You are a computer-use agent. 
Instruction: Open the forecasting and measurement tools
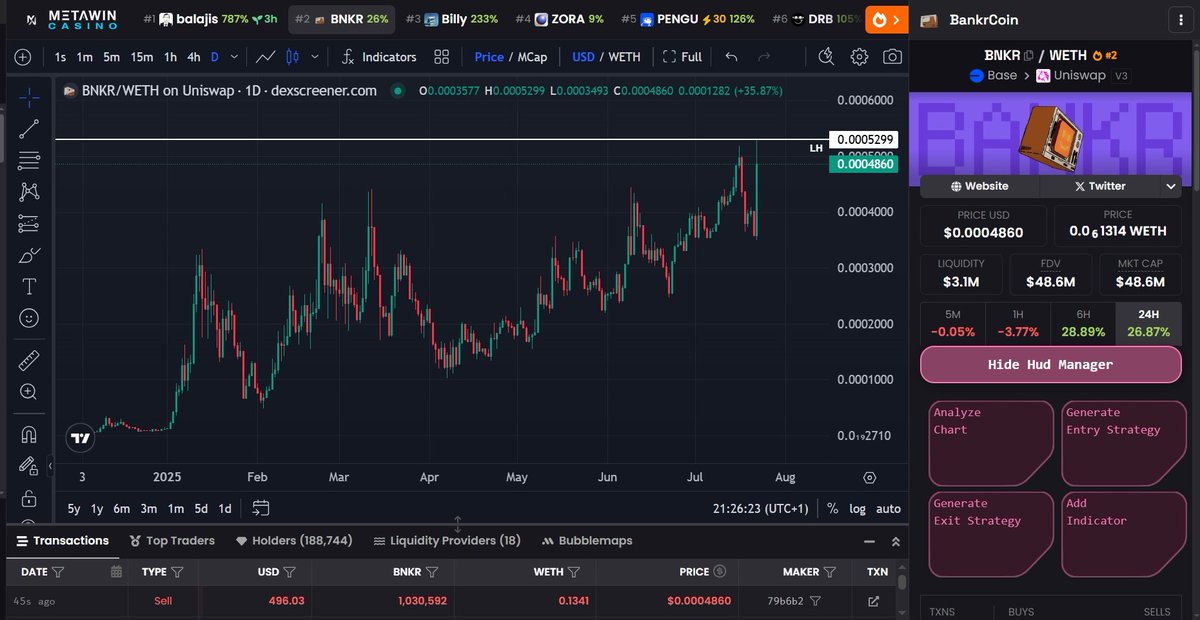29,223
